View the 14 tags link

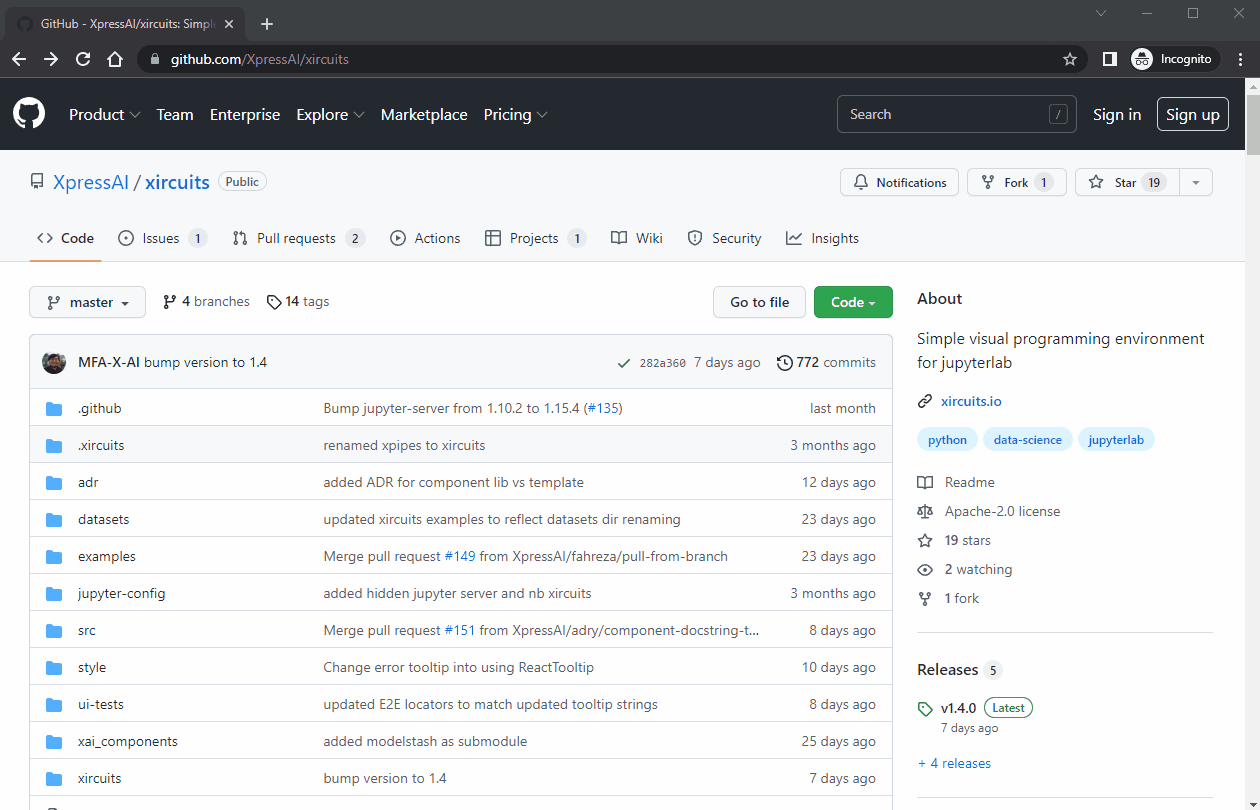(x=298, y=301)
